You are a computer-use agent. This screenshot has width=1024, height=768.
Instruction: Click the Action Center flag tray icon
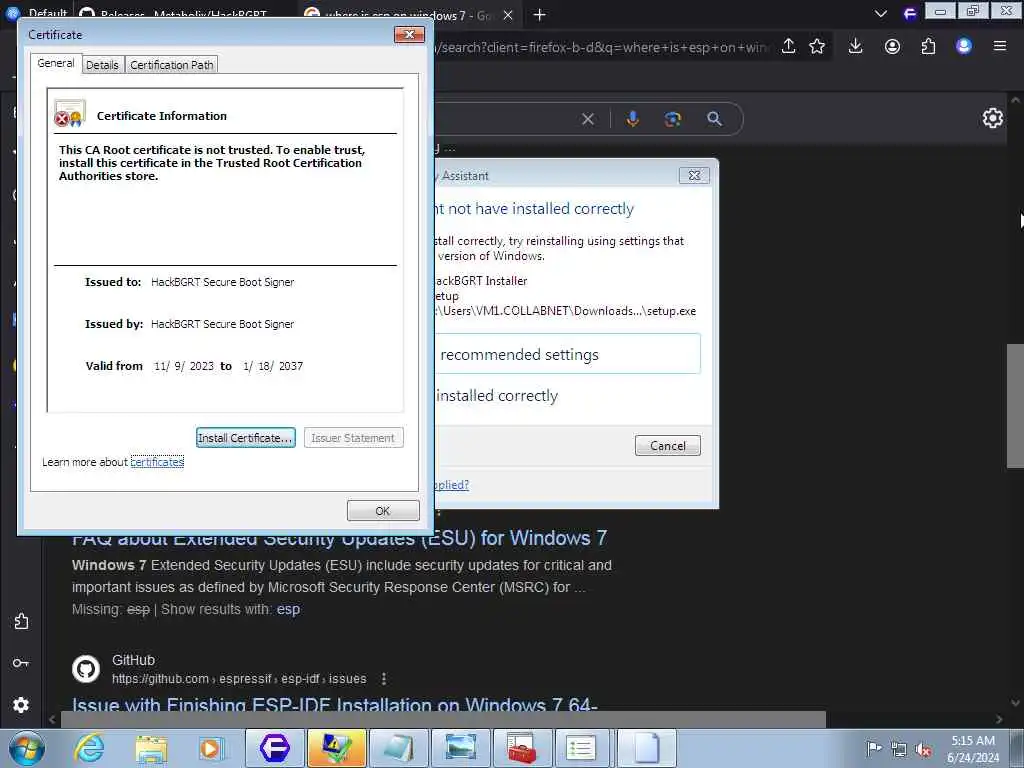(x=874, y=748)
